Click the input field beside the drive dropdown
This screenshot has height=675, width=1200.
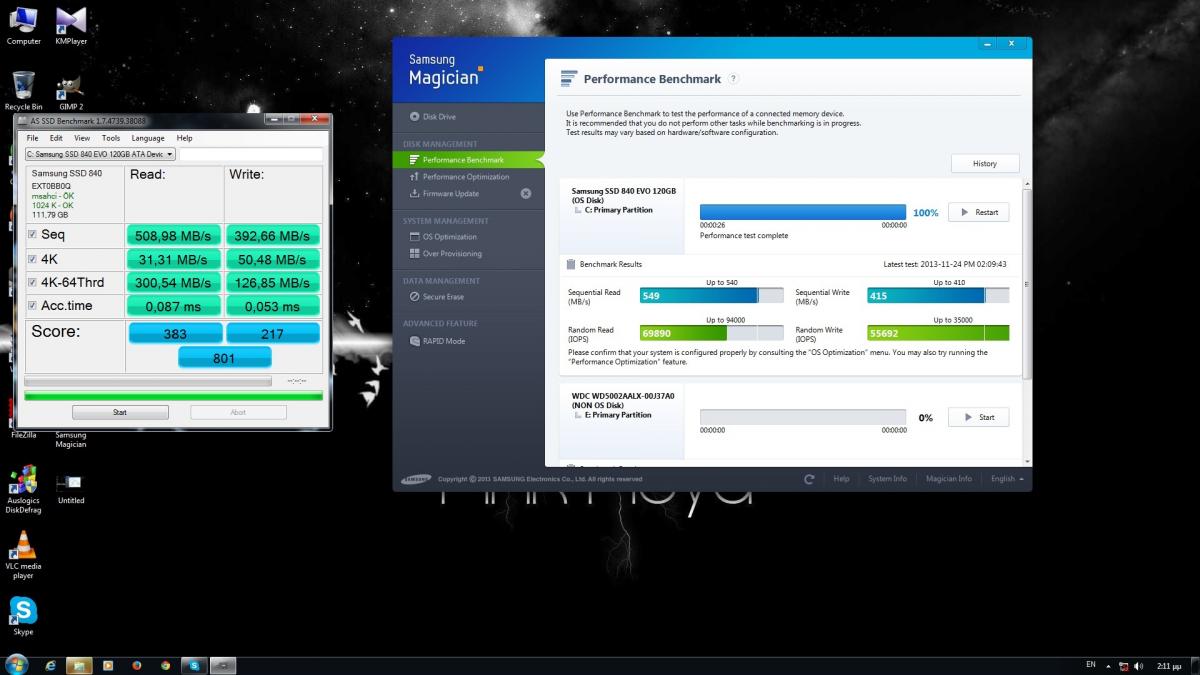click(x=251, y=154)
